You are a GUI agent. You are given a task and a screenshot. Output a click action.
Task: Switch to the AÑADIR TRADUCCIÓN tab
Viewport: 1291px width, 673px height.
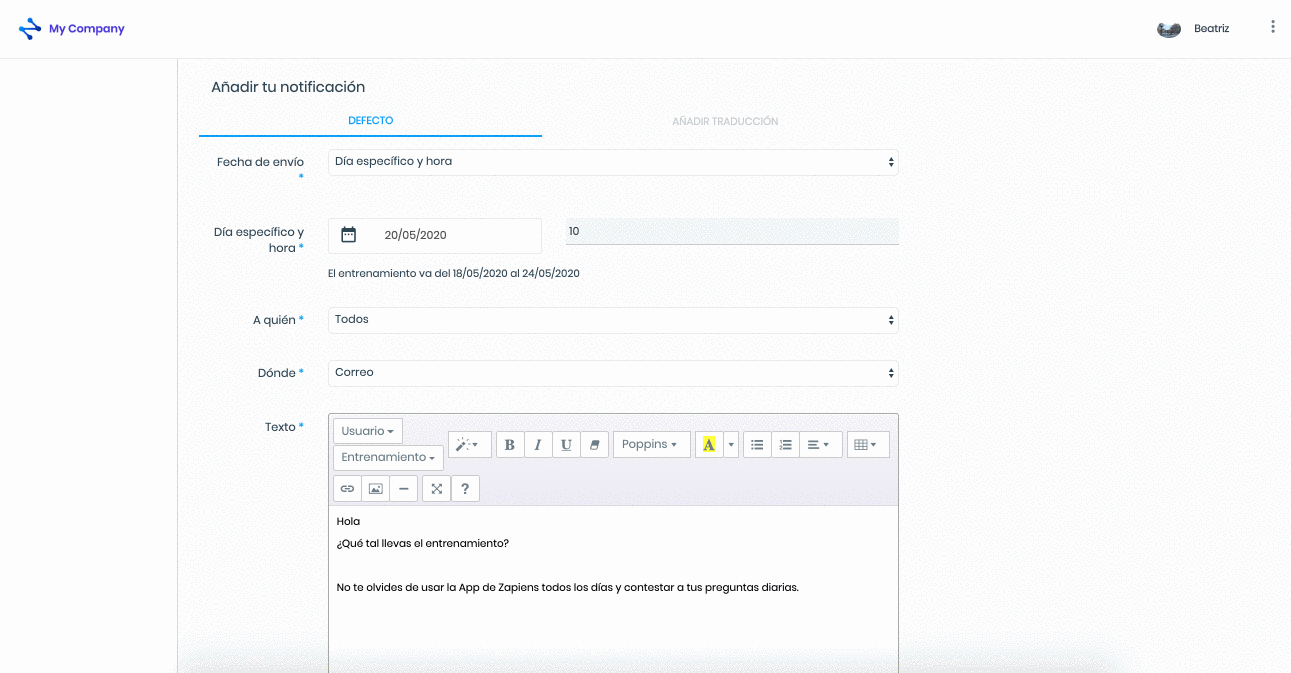[725, 121]
